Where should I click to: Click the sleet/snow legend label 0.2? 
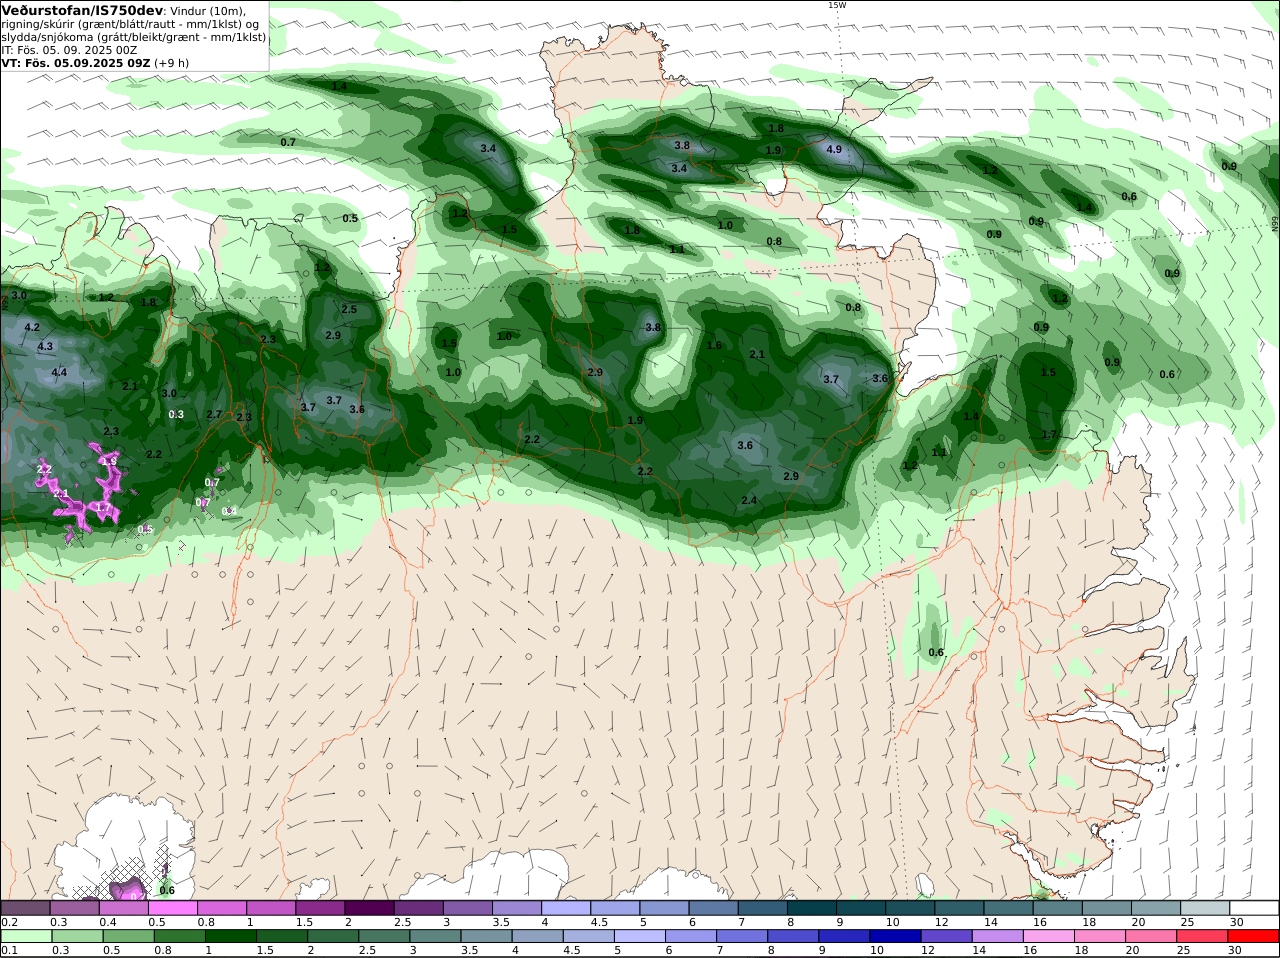(x=9, y=922)
